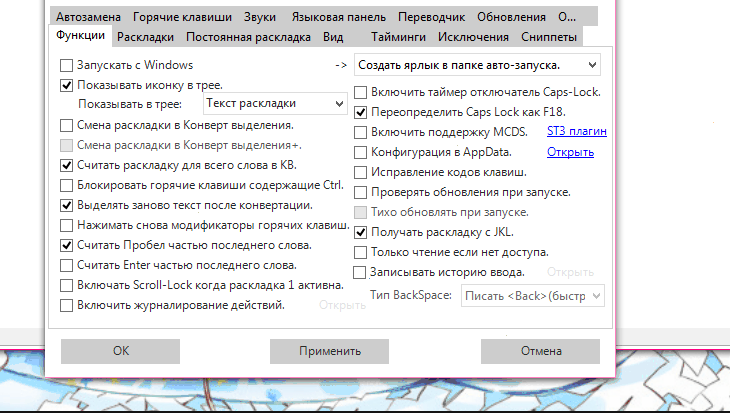This screenshot has height=413, width=730.
Task: Enable the Запускать с Windows checkbox
Action: (x=66, y=65)
